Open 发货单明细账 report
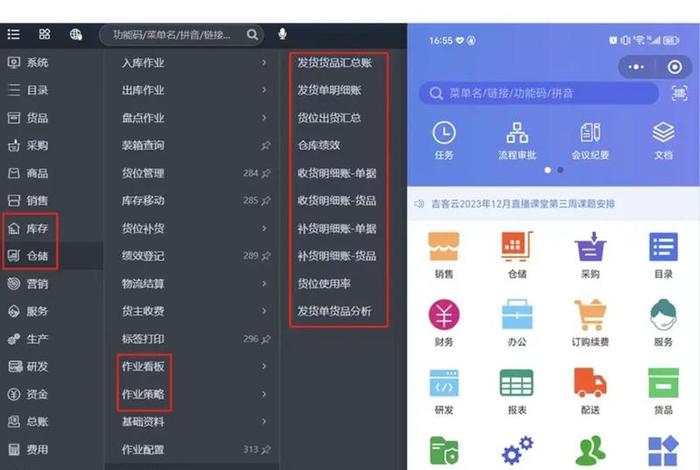 click(329, 90)
